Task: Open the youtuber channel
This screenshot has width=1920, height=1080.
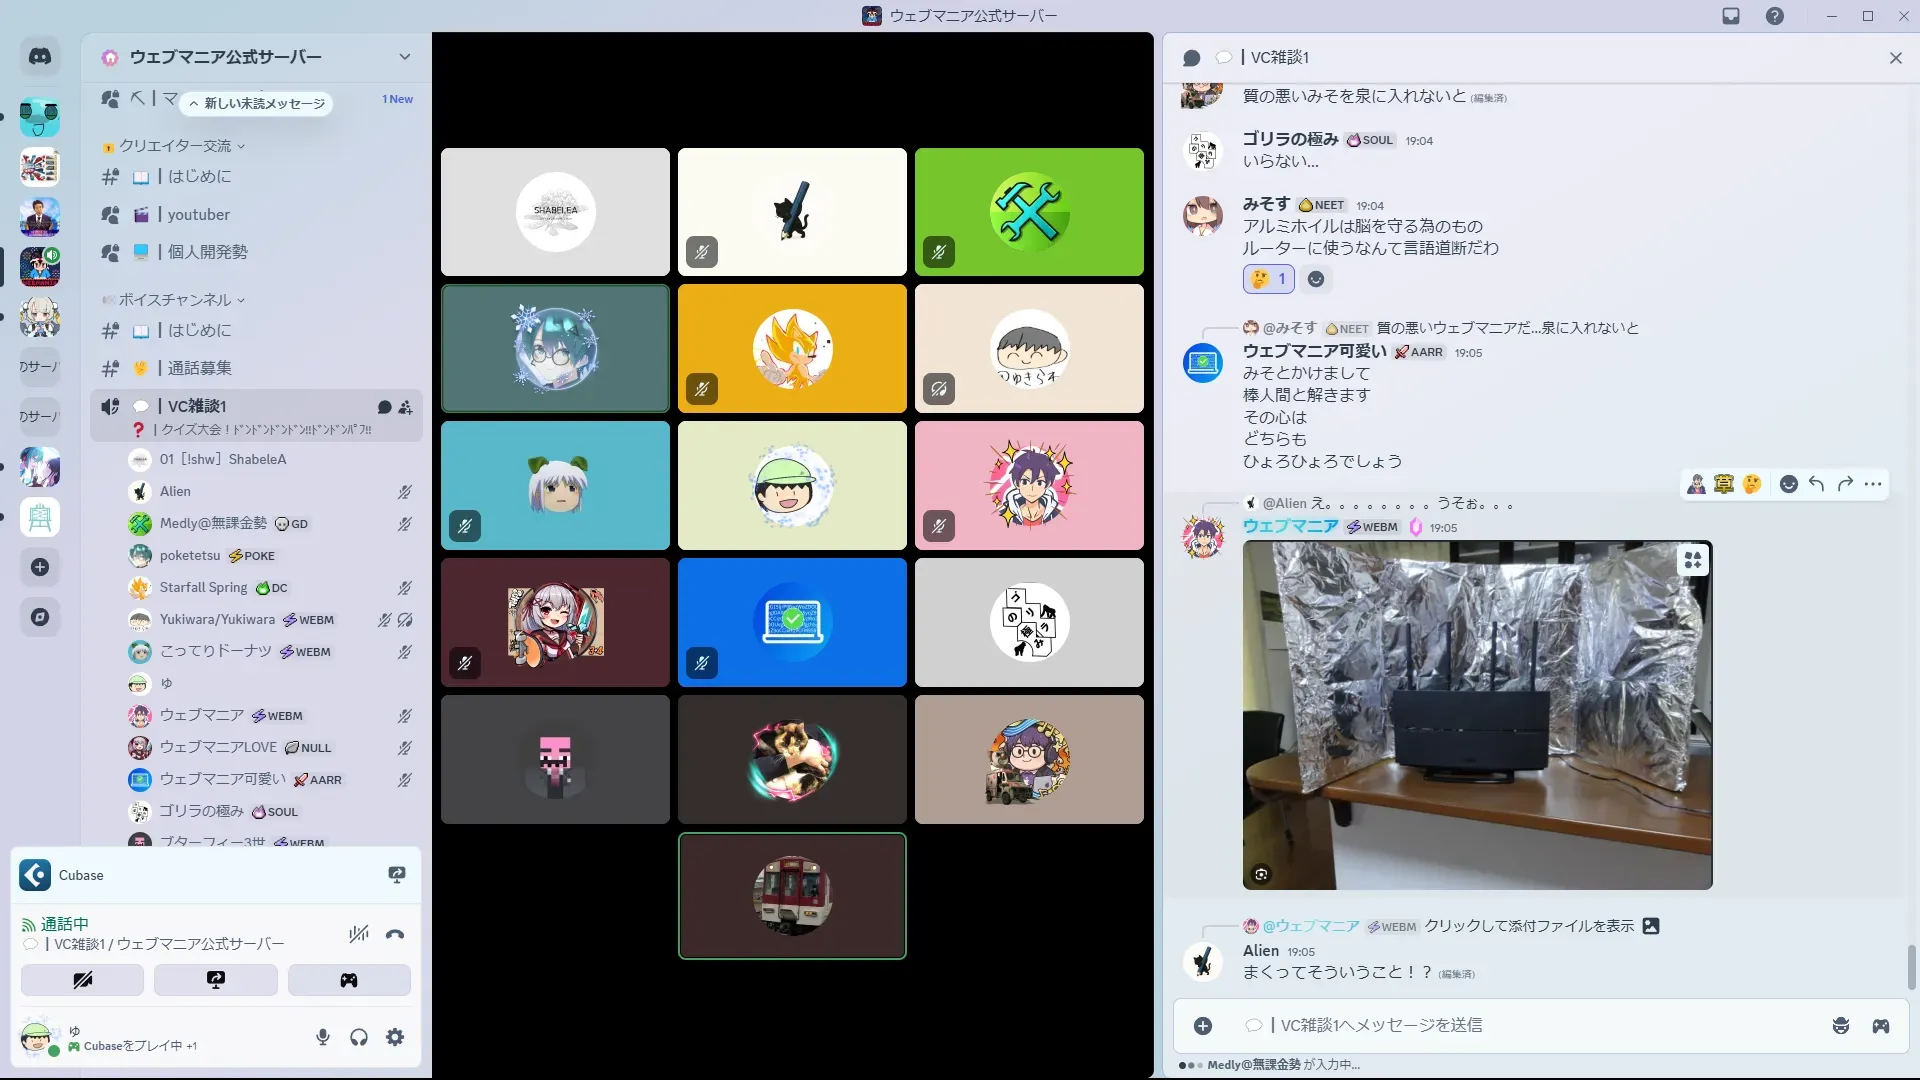Action: click(x=199, y=215)
